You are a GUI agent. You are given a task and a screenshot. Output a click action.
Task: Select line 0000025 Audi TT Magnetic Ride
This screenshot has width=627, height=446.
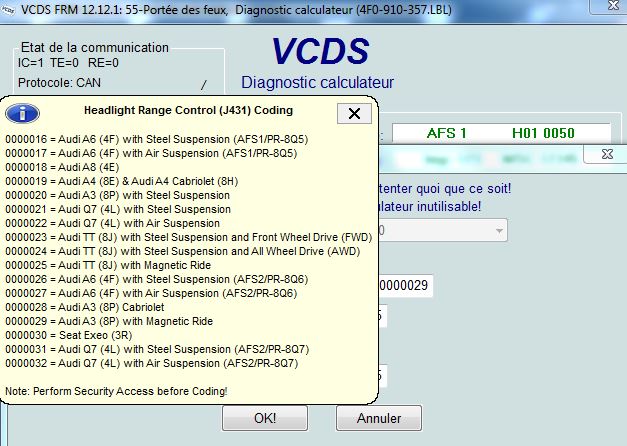tap(108, 265)
